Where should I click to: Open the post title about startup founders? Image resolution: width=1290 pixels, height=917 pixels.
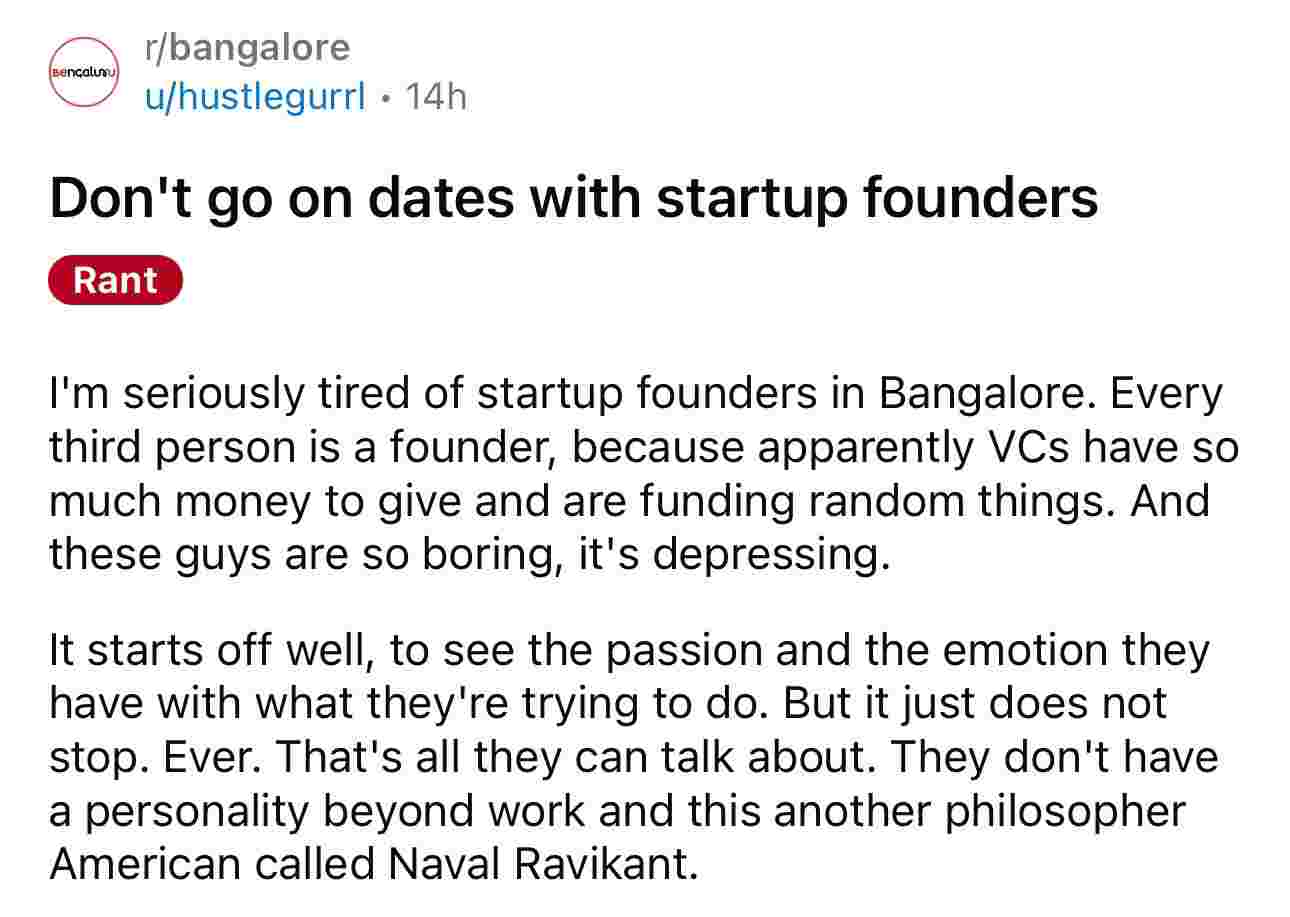click(573, 197)
